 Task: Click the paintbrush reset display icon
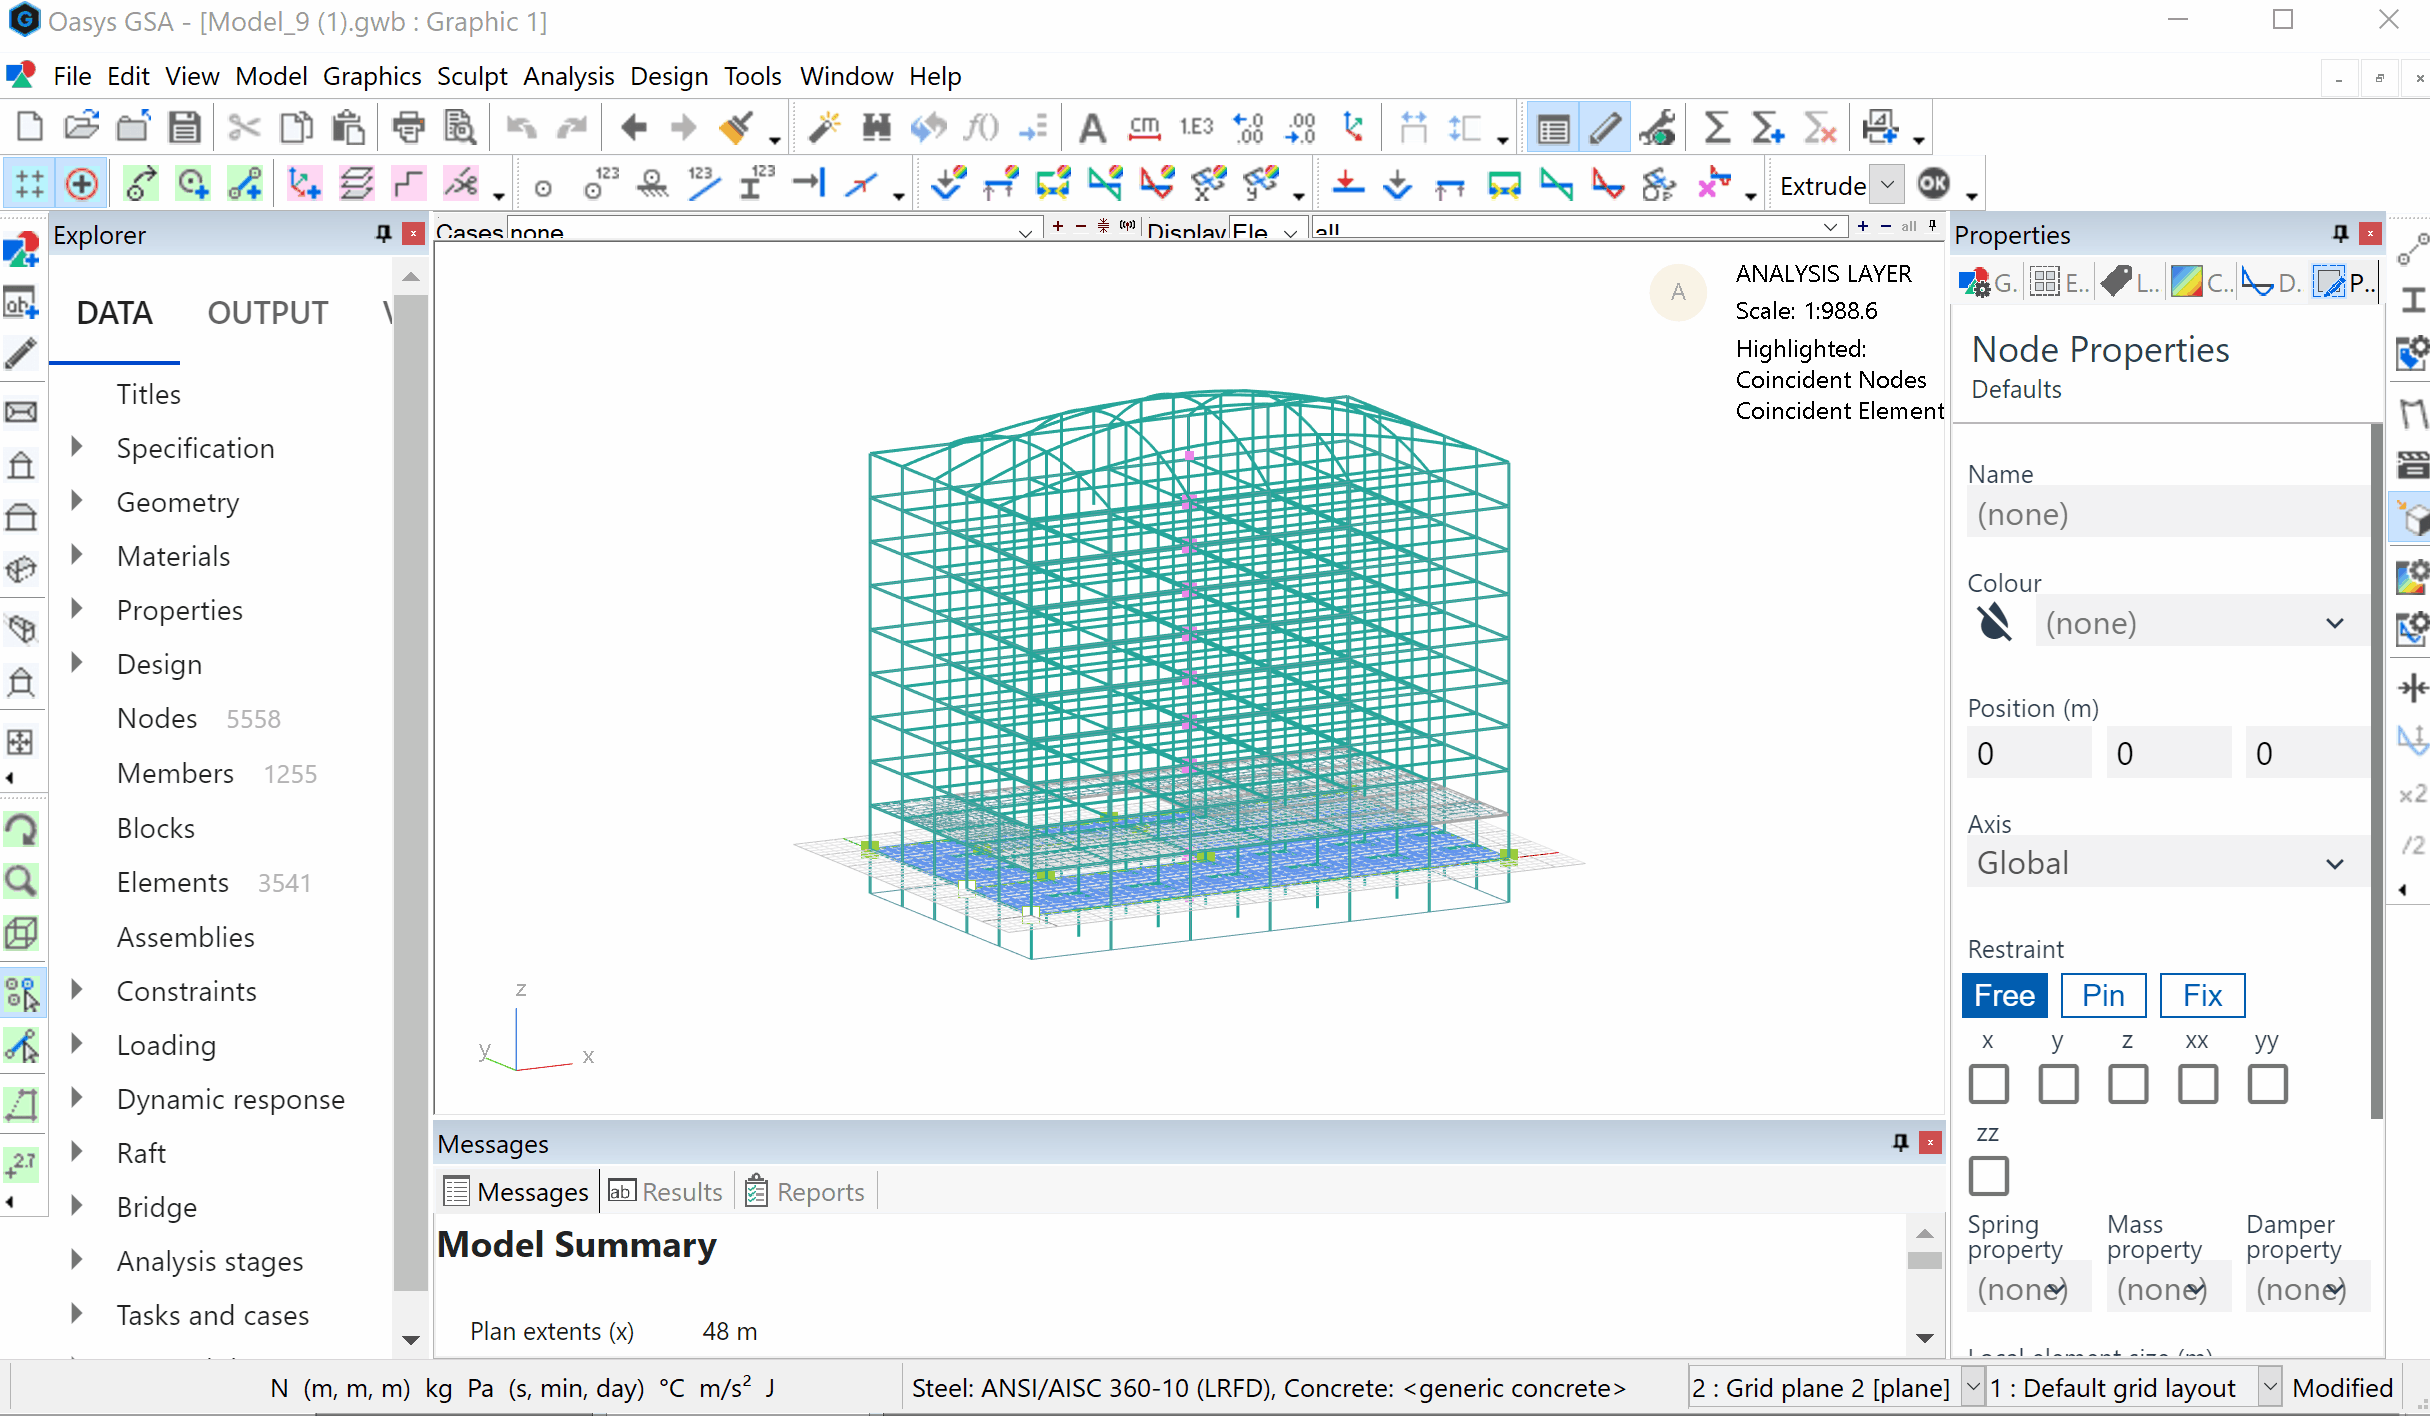coord(736,128)
